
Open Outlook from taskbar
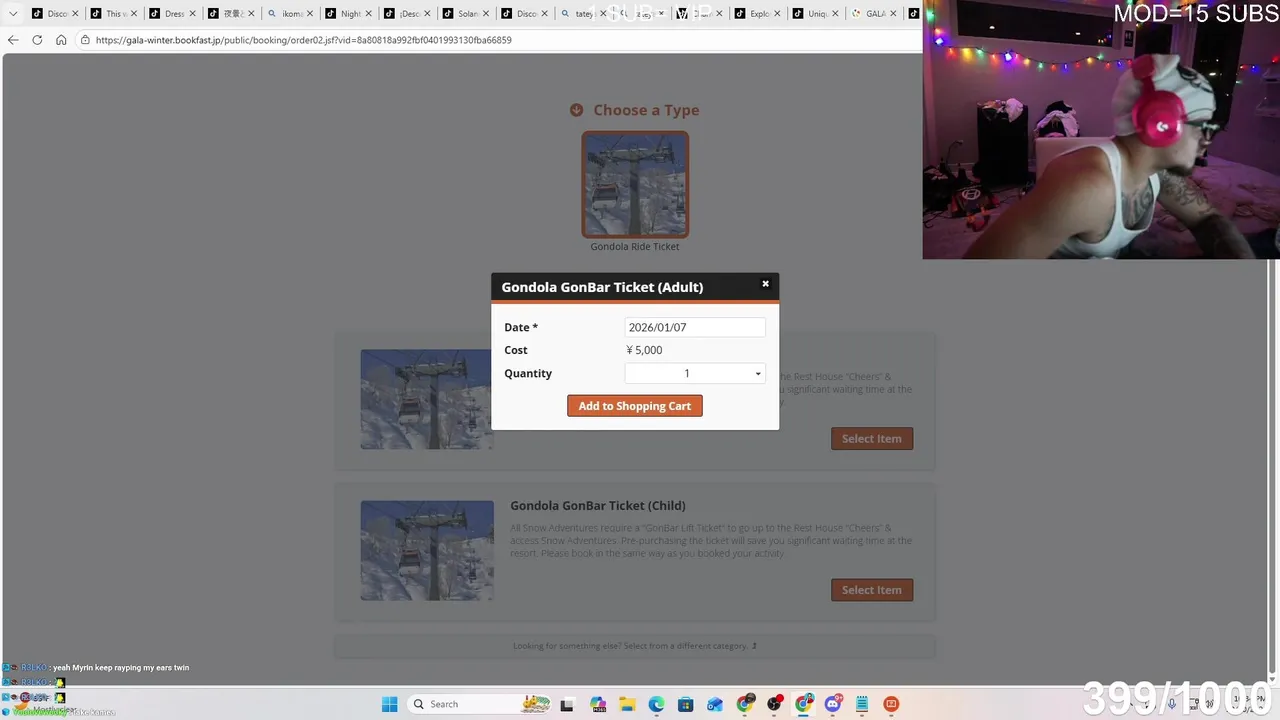pyautogui.click(x=715, y=704)
